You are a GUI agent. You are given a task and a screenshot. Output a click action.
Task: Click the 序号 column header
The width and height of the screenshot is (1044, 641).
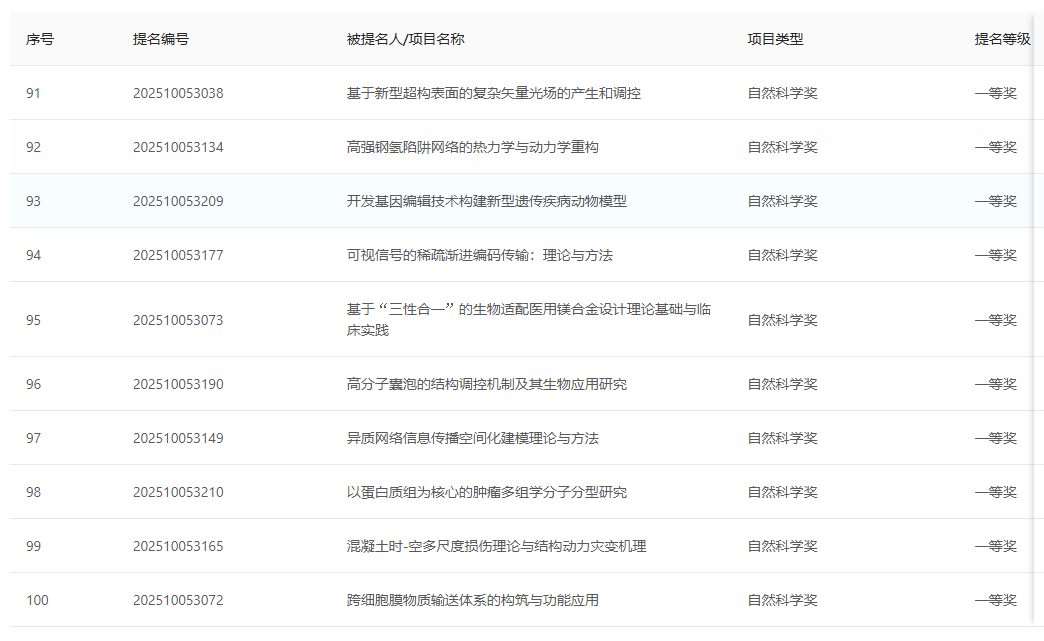pos(40,39)
